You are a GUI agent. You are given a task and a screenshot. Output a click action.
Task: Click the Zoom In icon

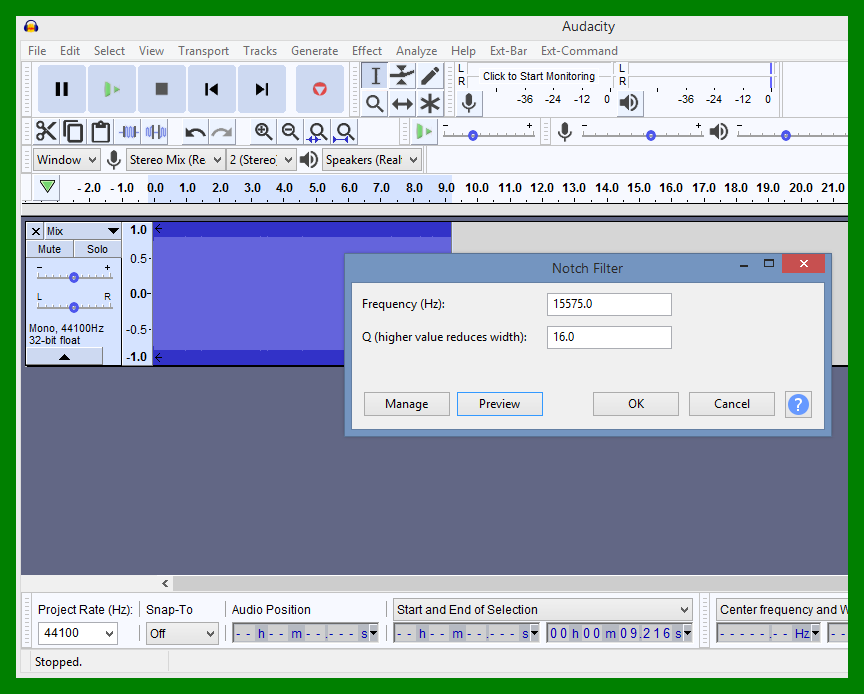[x=263, y=132]
